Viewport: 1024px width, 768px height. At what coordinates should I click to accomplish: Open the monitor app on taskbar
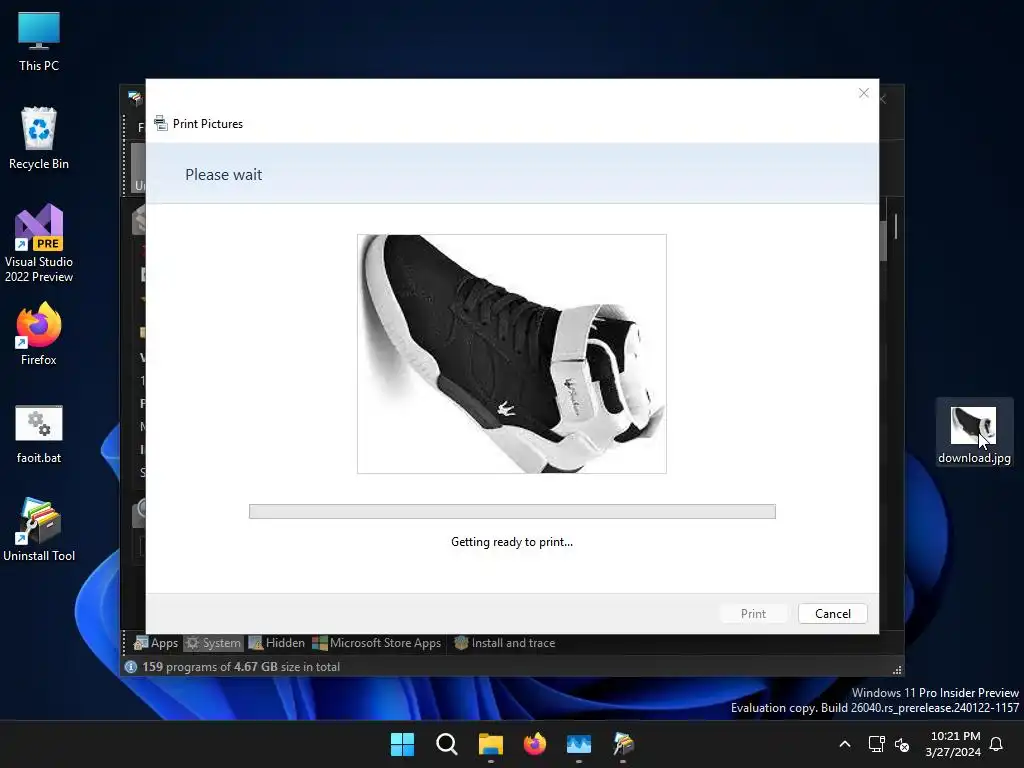pos(579,744)
